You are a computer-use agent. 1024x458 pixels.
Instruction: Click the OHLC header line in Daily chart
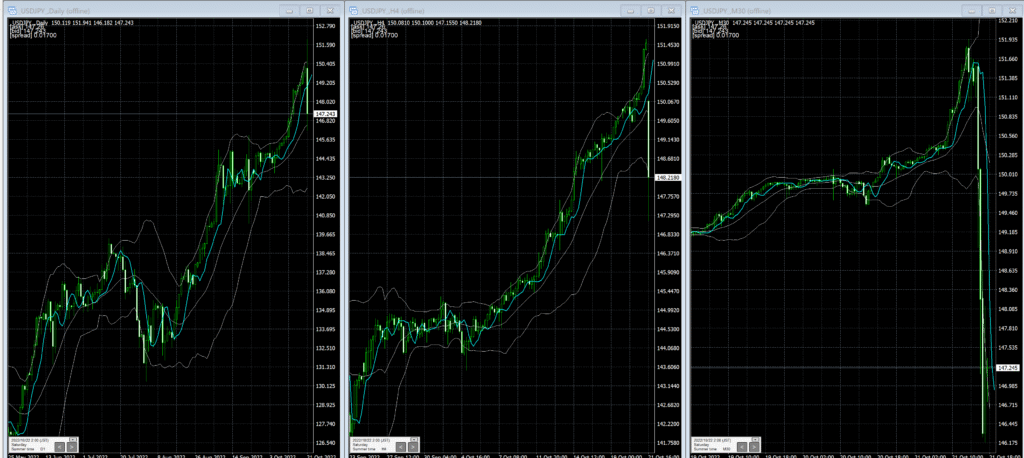[x=72, y=22]
